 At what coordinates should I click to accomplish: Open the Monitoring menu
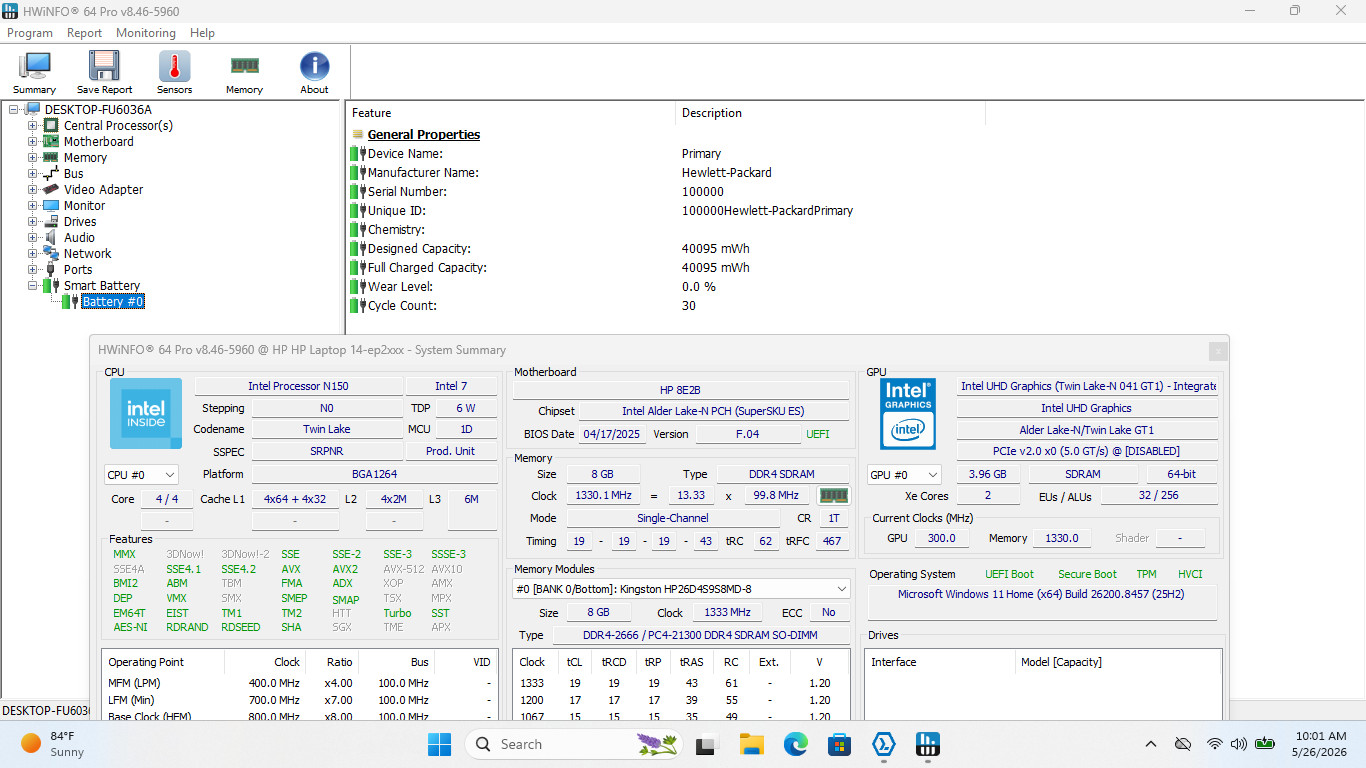(x=146, y=32)
